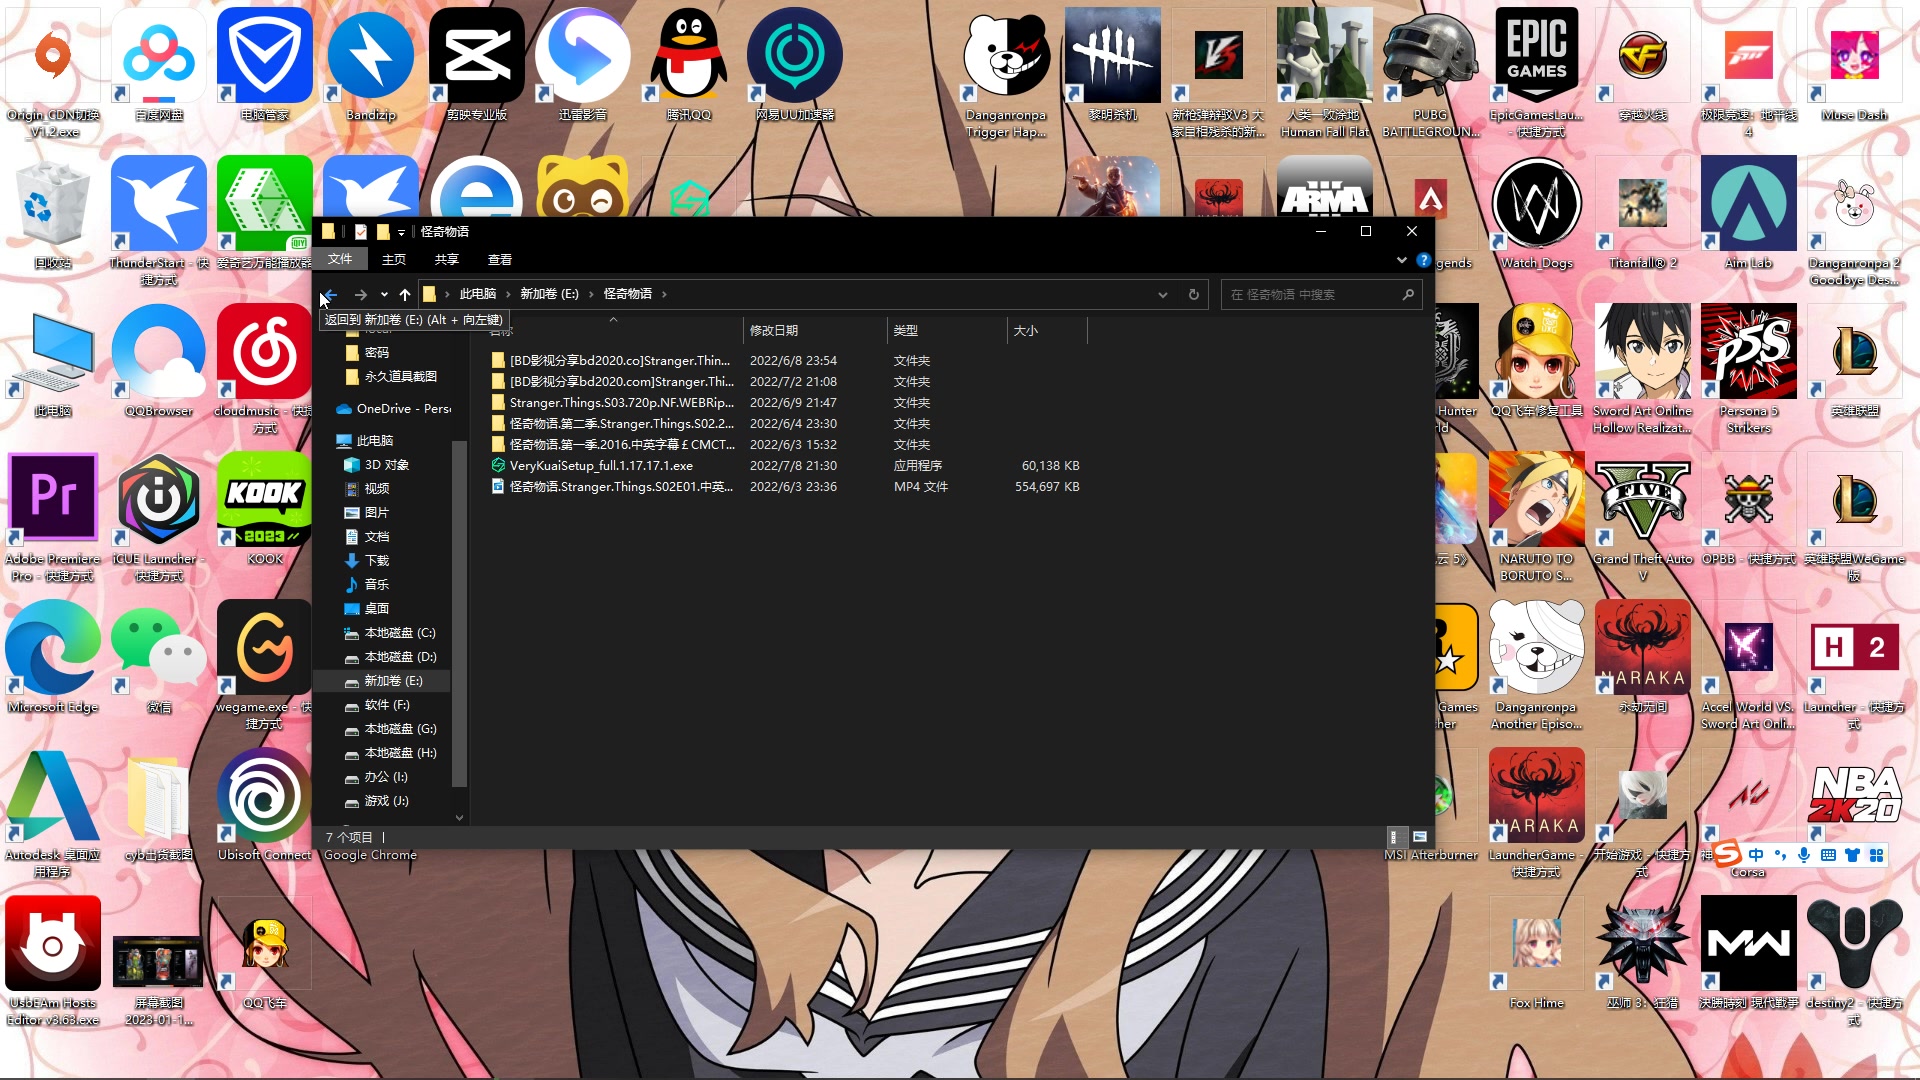The image size is (1920, 1080).
Task: Expand the Explorer ribbon chevron
Action: click(1401, 260)
